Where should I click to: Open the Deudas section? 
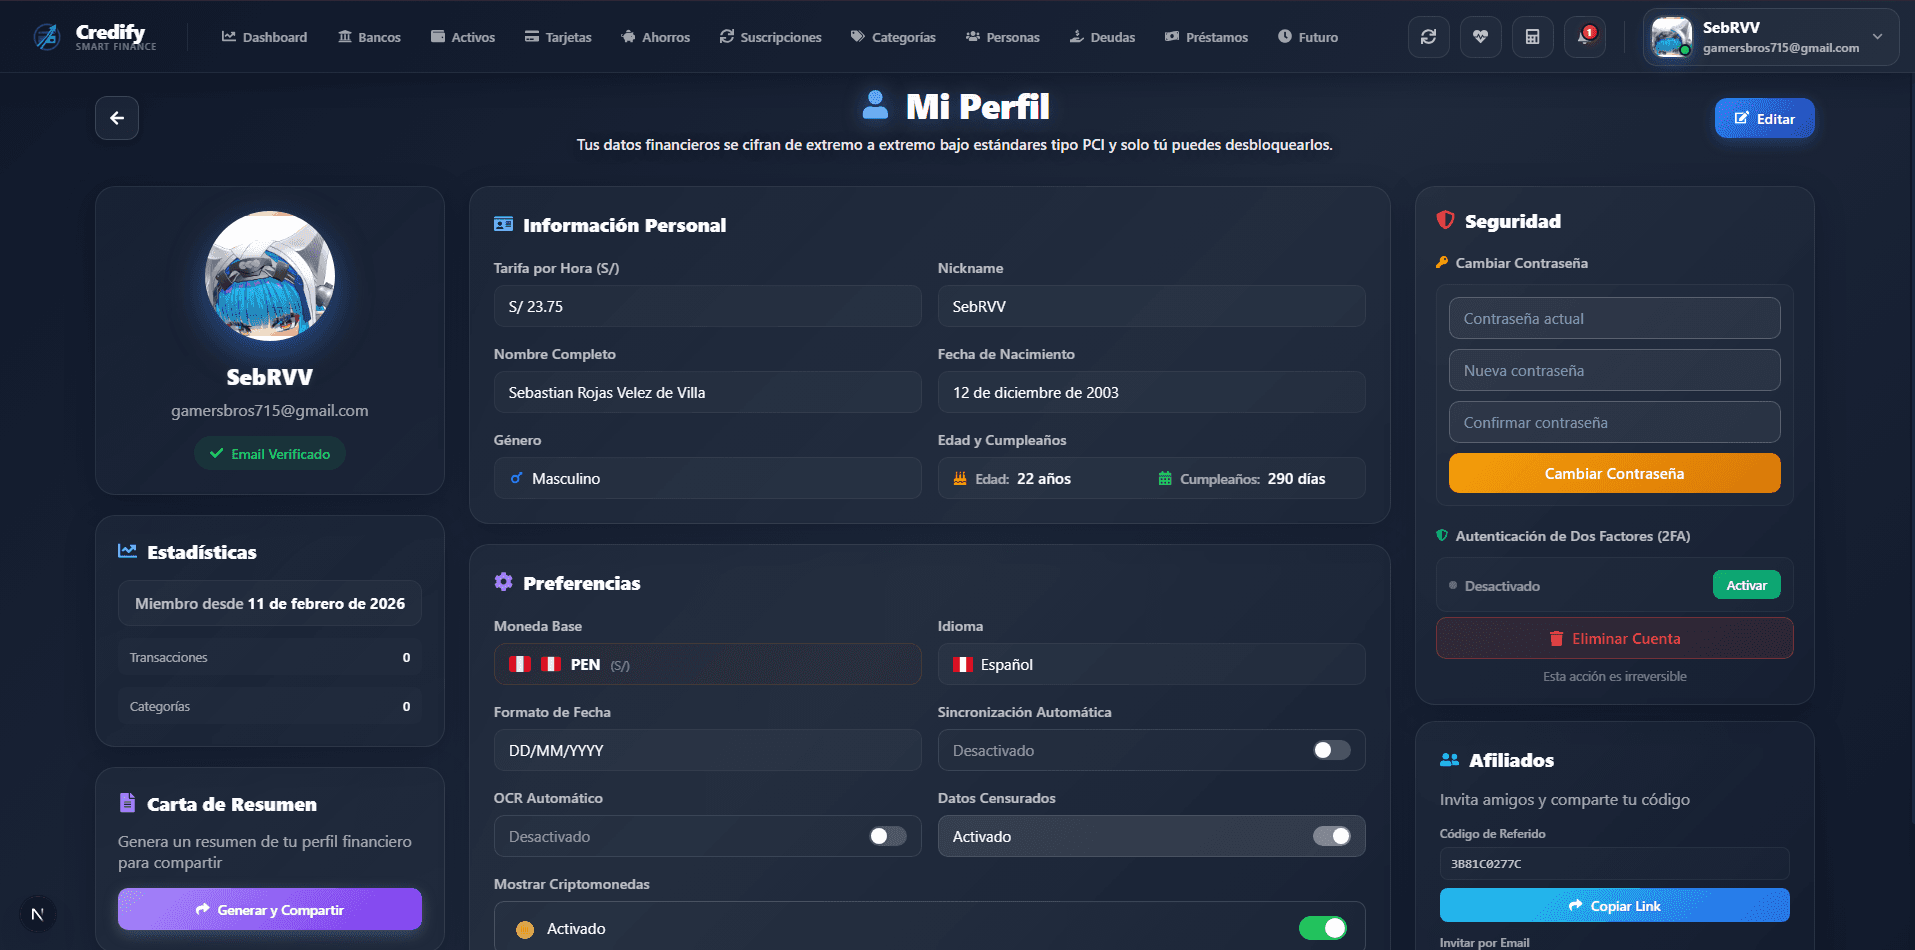(x=1101, y=36)
